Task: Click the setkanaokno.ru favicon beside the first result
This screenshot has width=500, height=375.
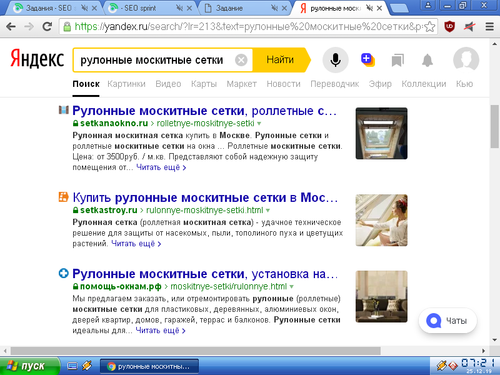Action: point(64,110)
